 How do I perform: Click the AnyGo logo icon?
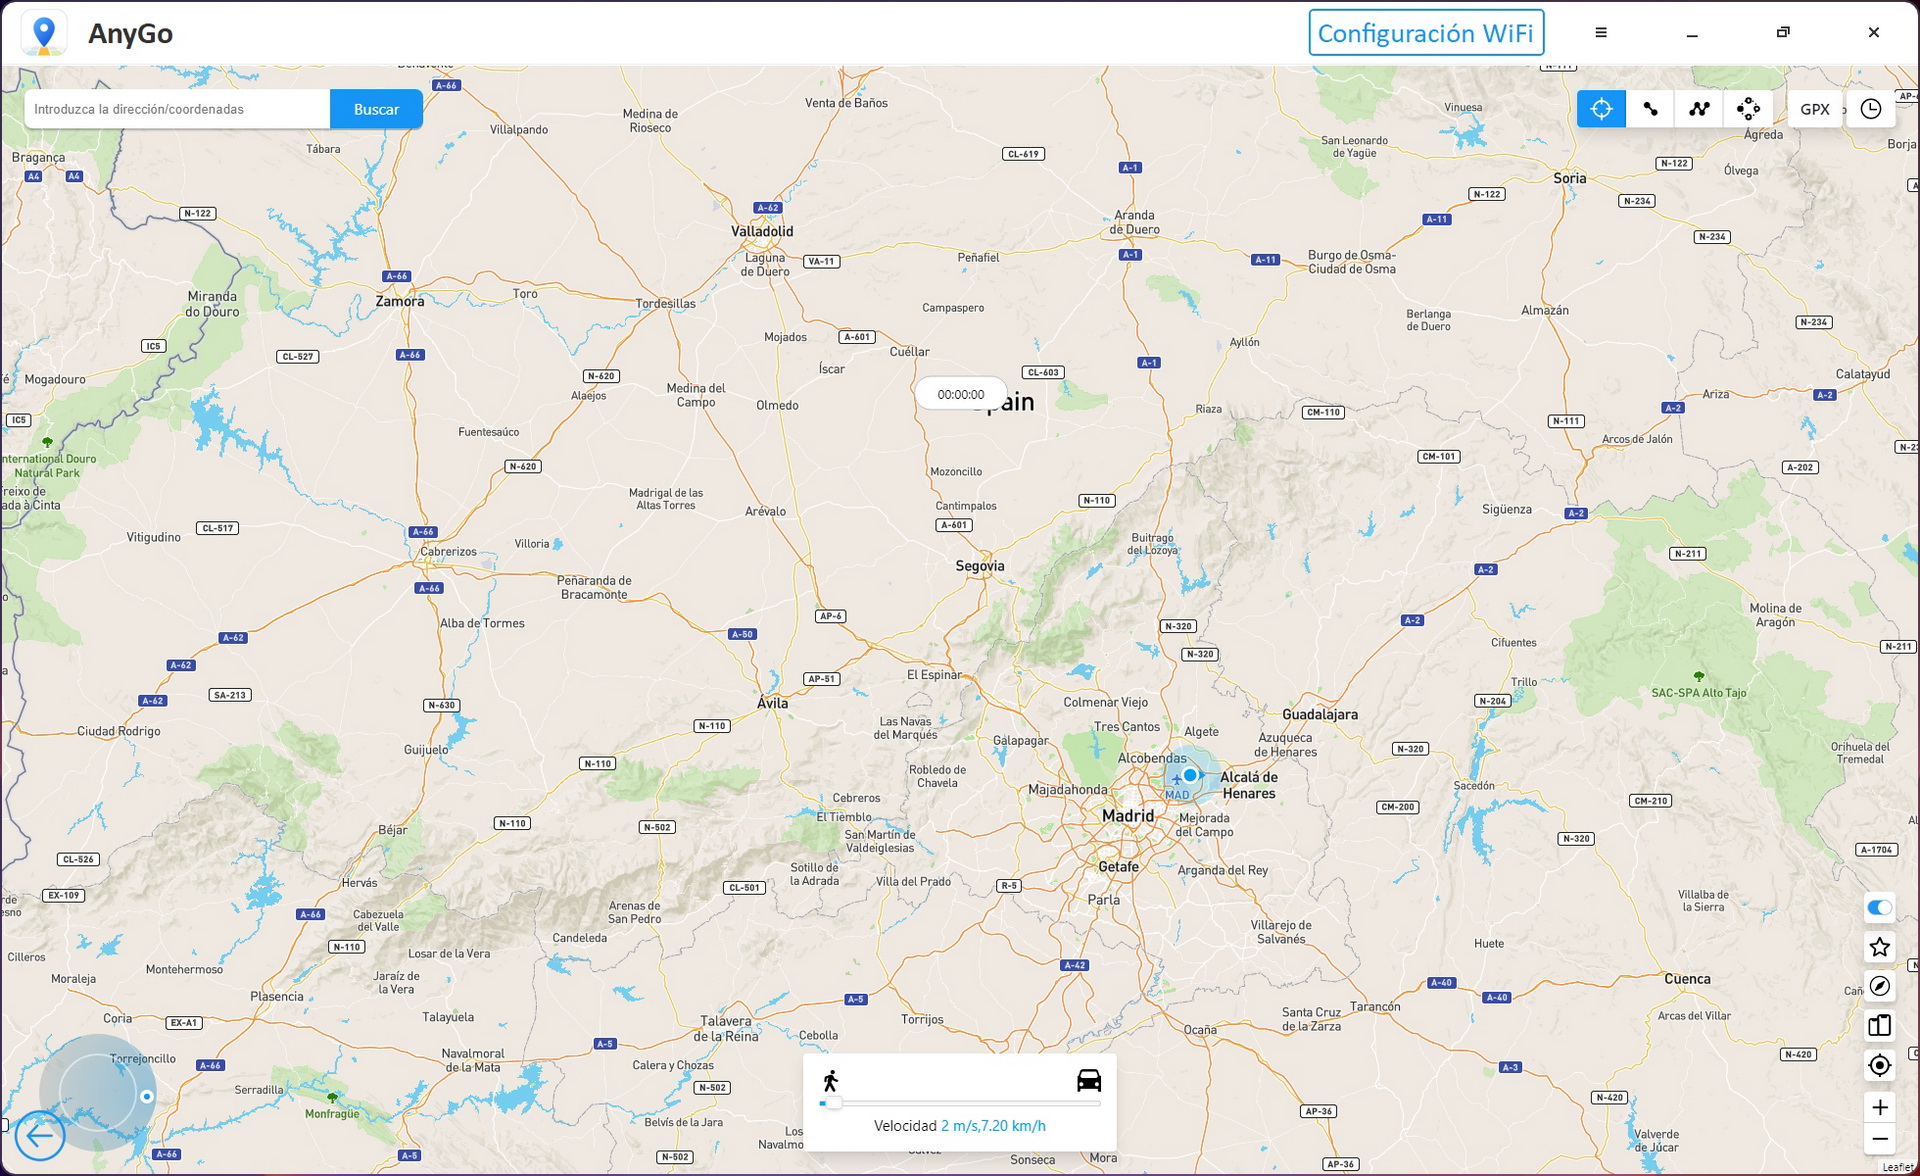click(43, 33)
